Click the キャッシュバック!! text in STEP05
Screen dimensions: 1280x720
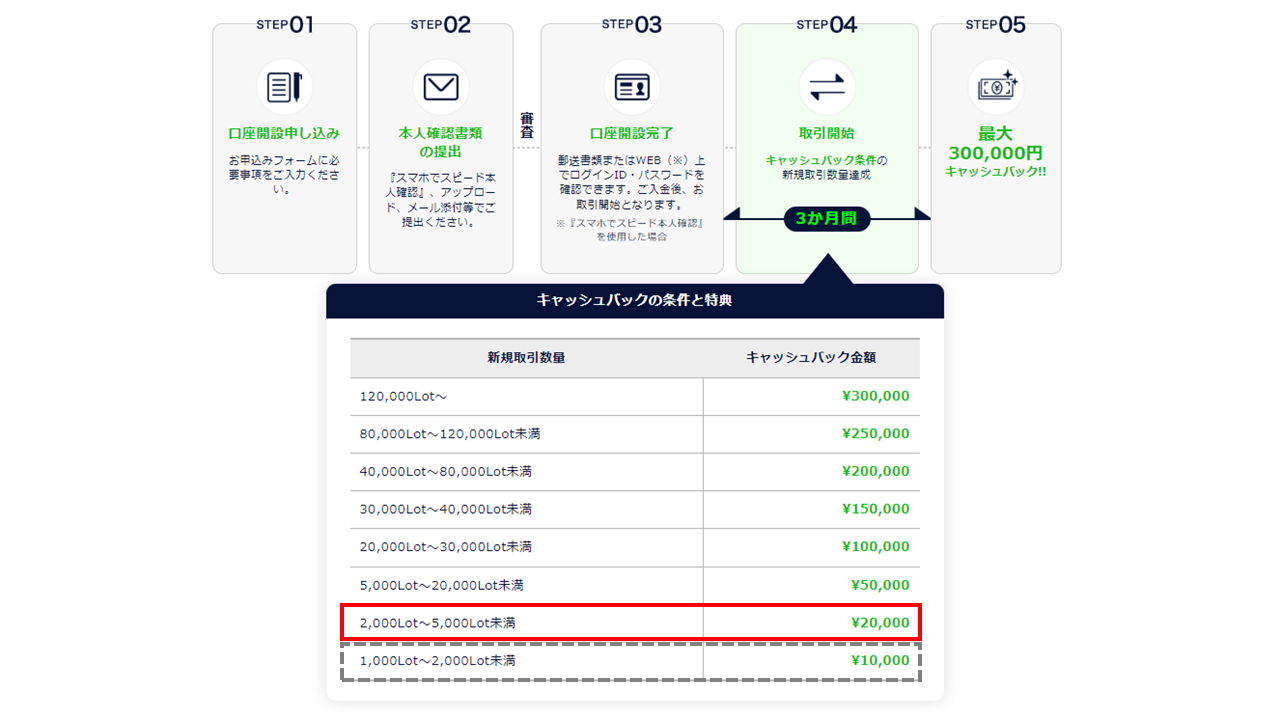tap(996, 172)
